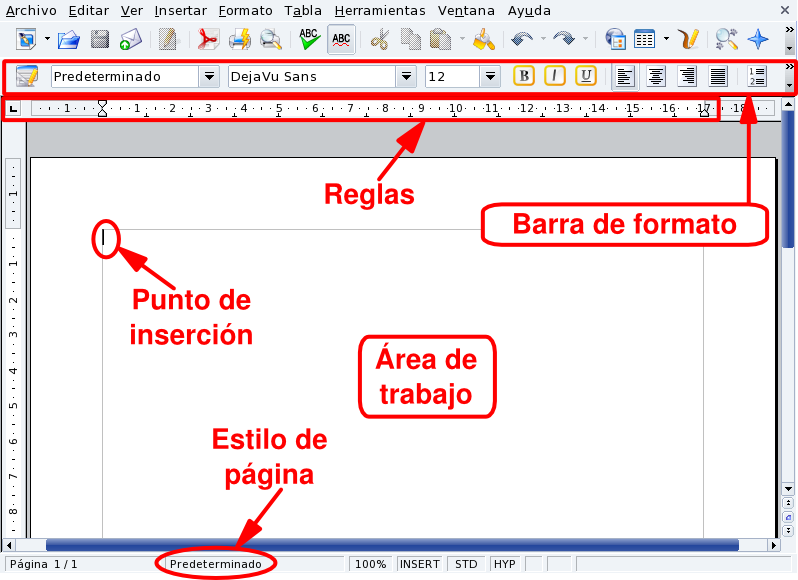Screen dimensions: 798x580
Task: Open the Insertar menu
Action: (x=181, y=11)
